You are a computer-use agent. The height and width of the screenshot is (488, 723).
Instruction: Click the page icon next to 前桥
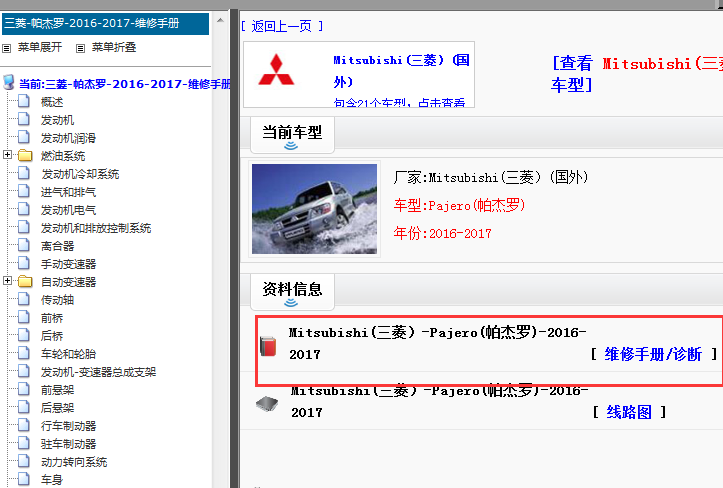coord(24,317)
